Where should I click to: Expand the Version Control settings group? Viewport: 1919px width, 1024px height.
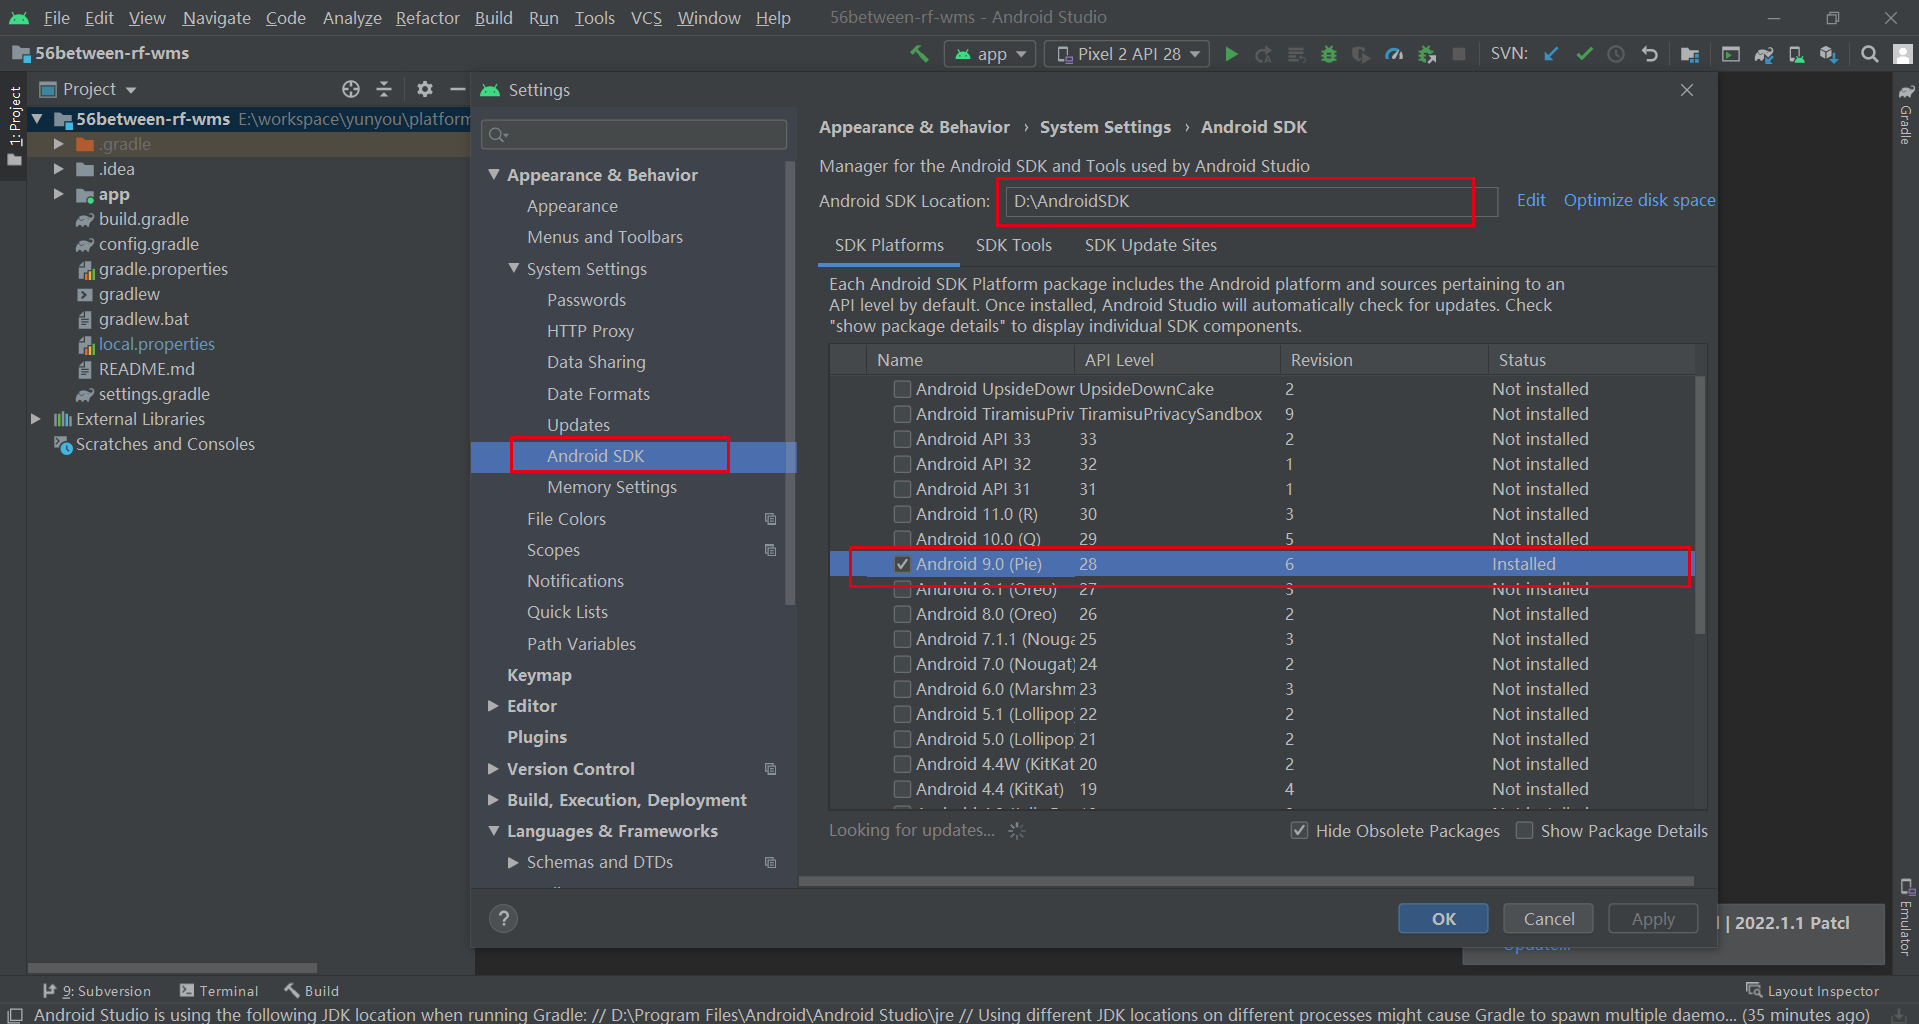coord(494,768)
